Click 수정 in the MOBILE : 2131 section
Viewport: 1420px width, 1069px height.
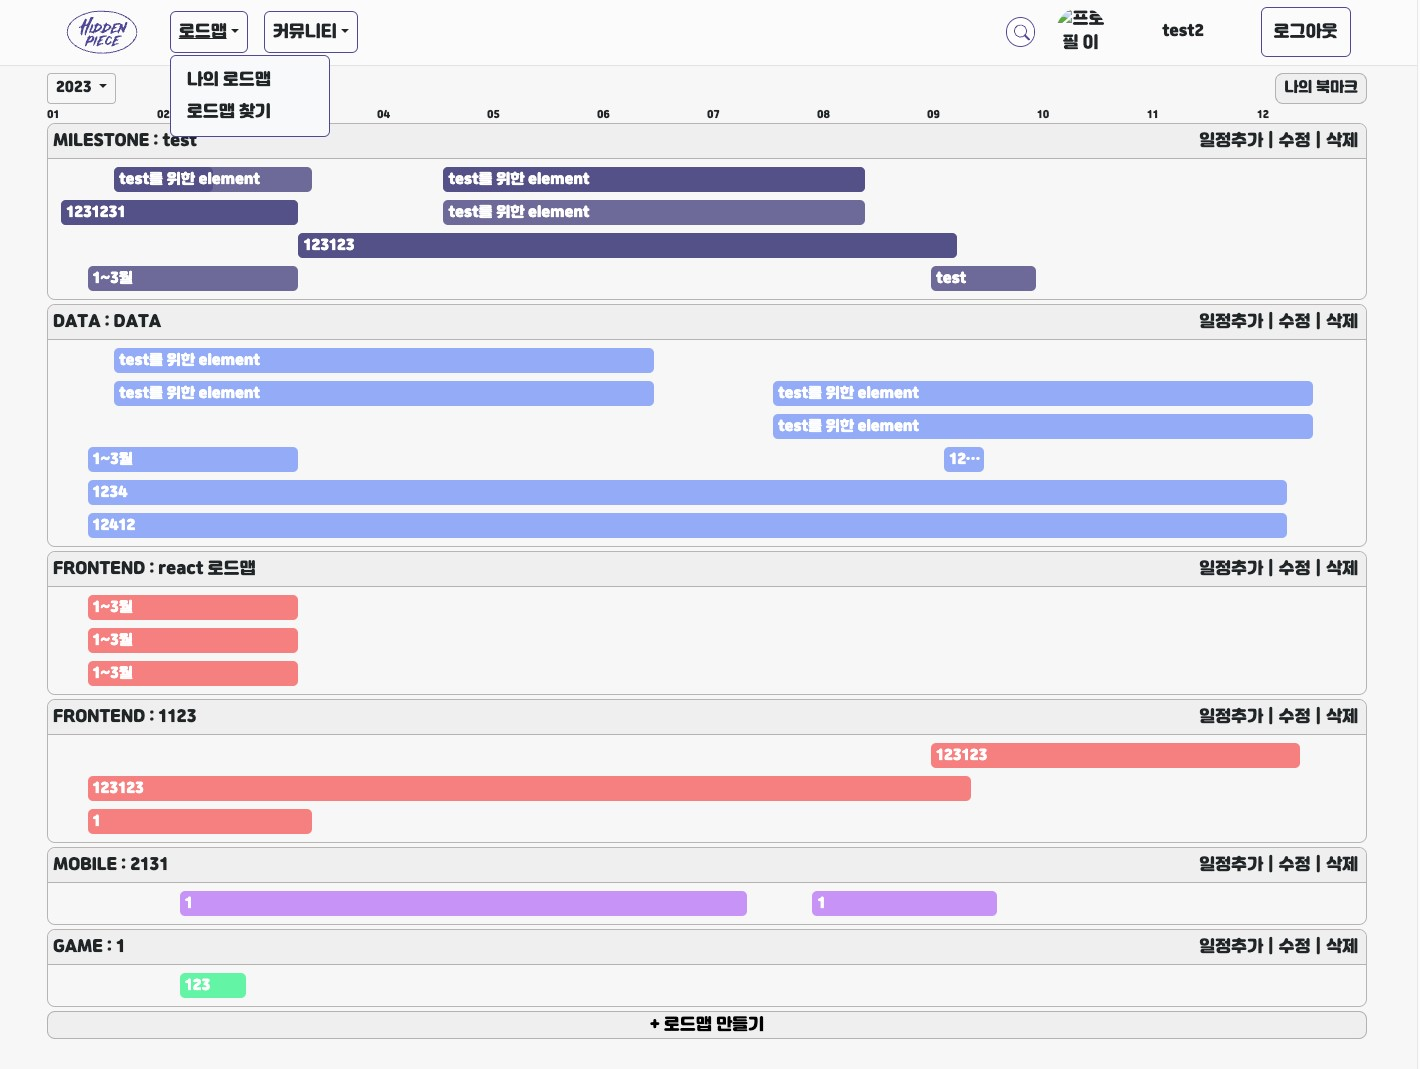tap(1293, 864)
